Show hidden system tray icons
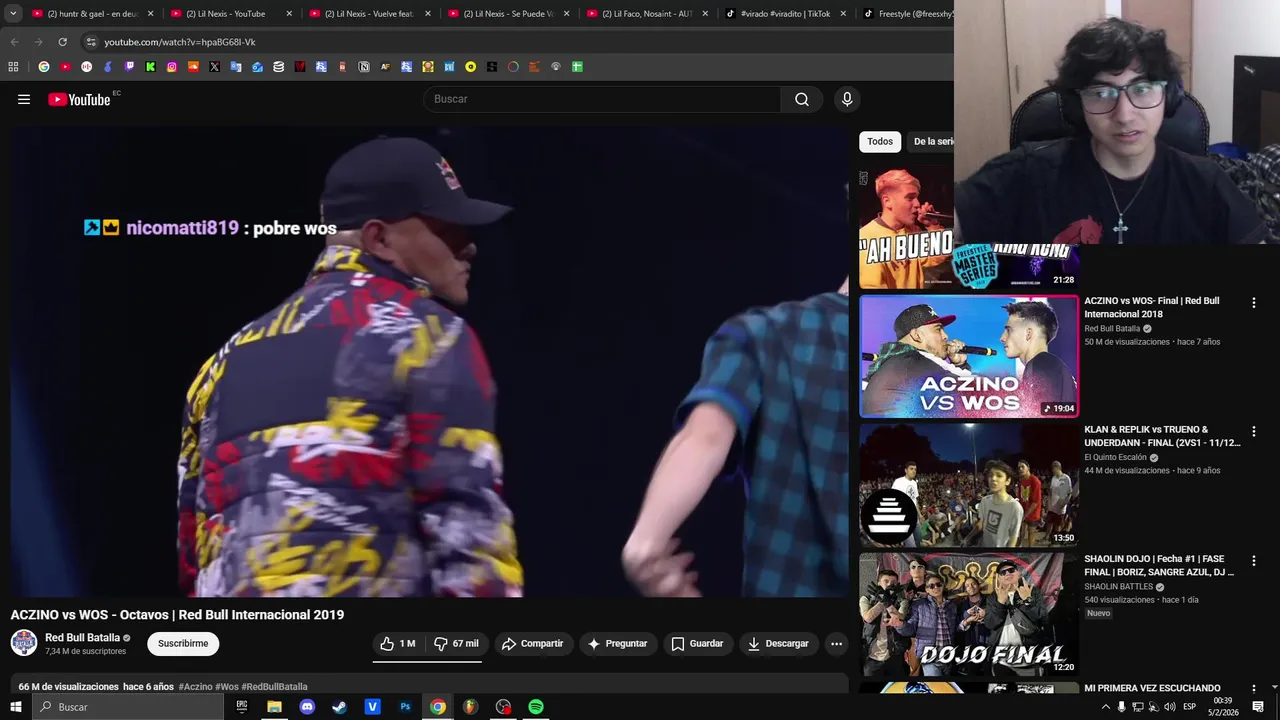 click(x=1105, y=707)
